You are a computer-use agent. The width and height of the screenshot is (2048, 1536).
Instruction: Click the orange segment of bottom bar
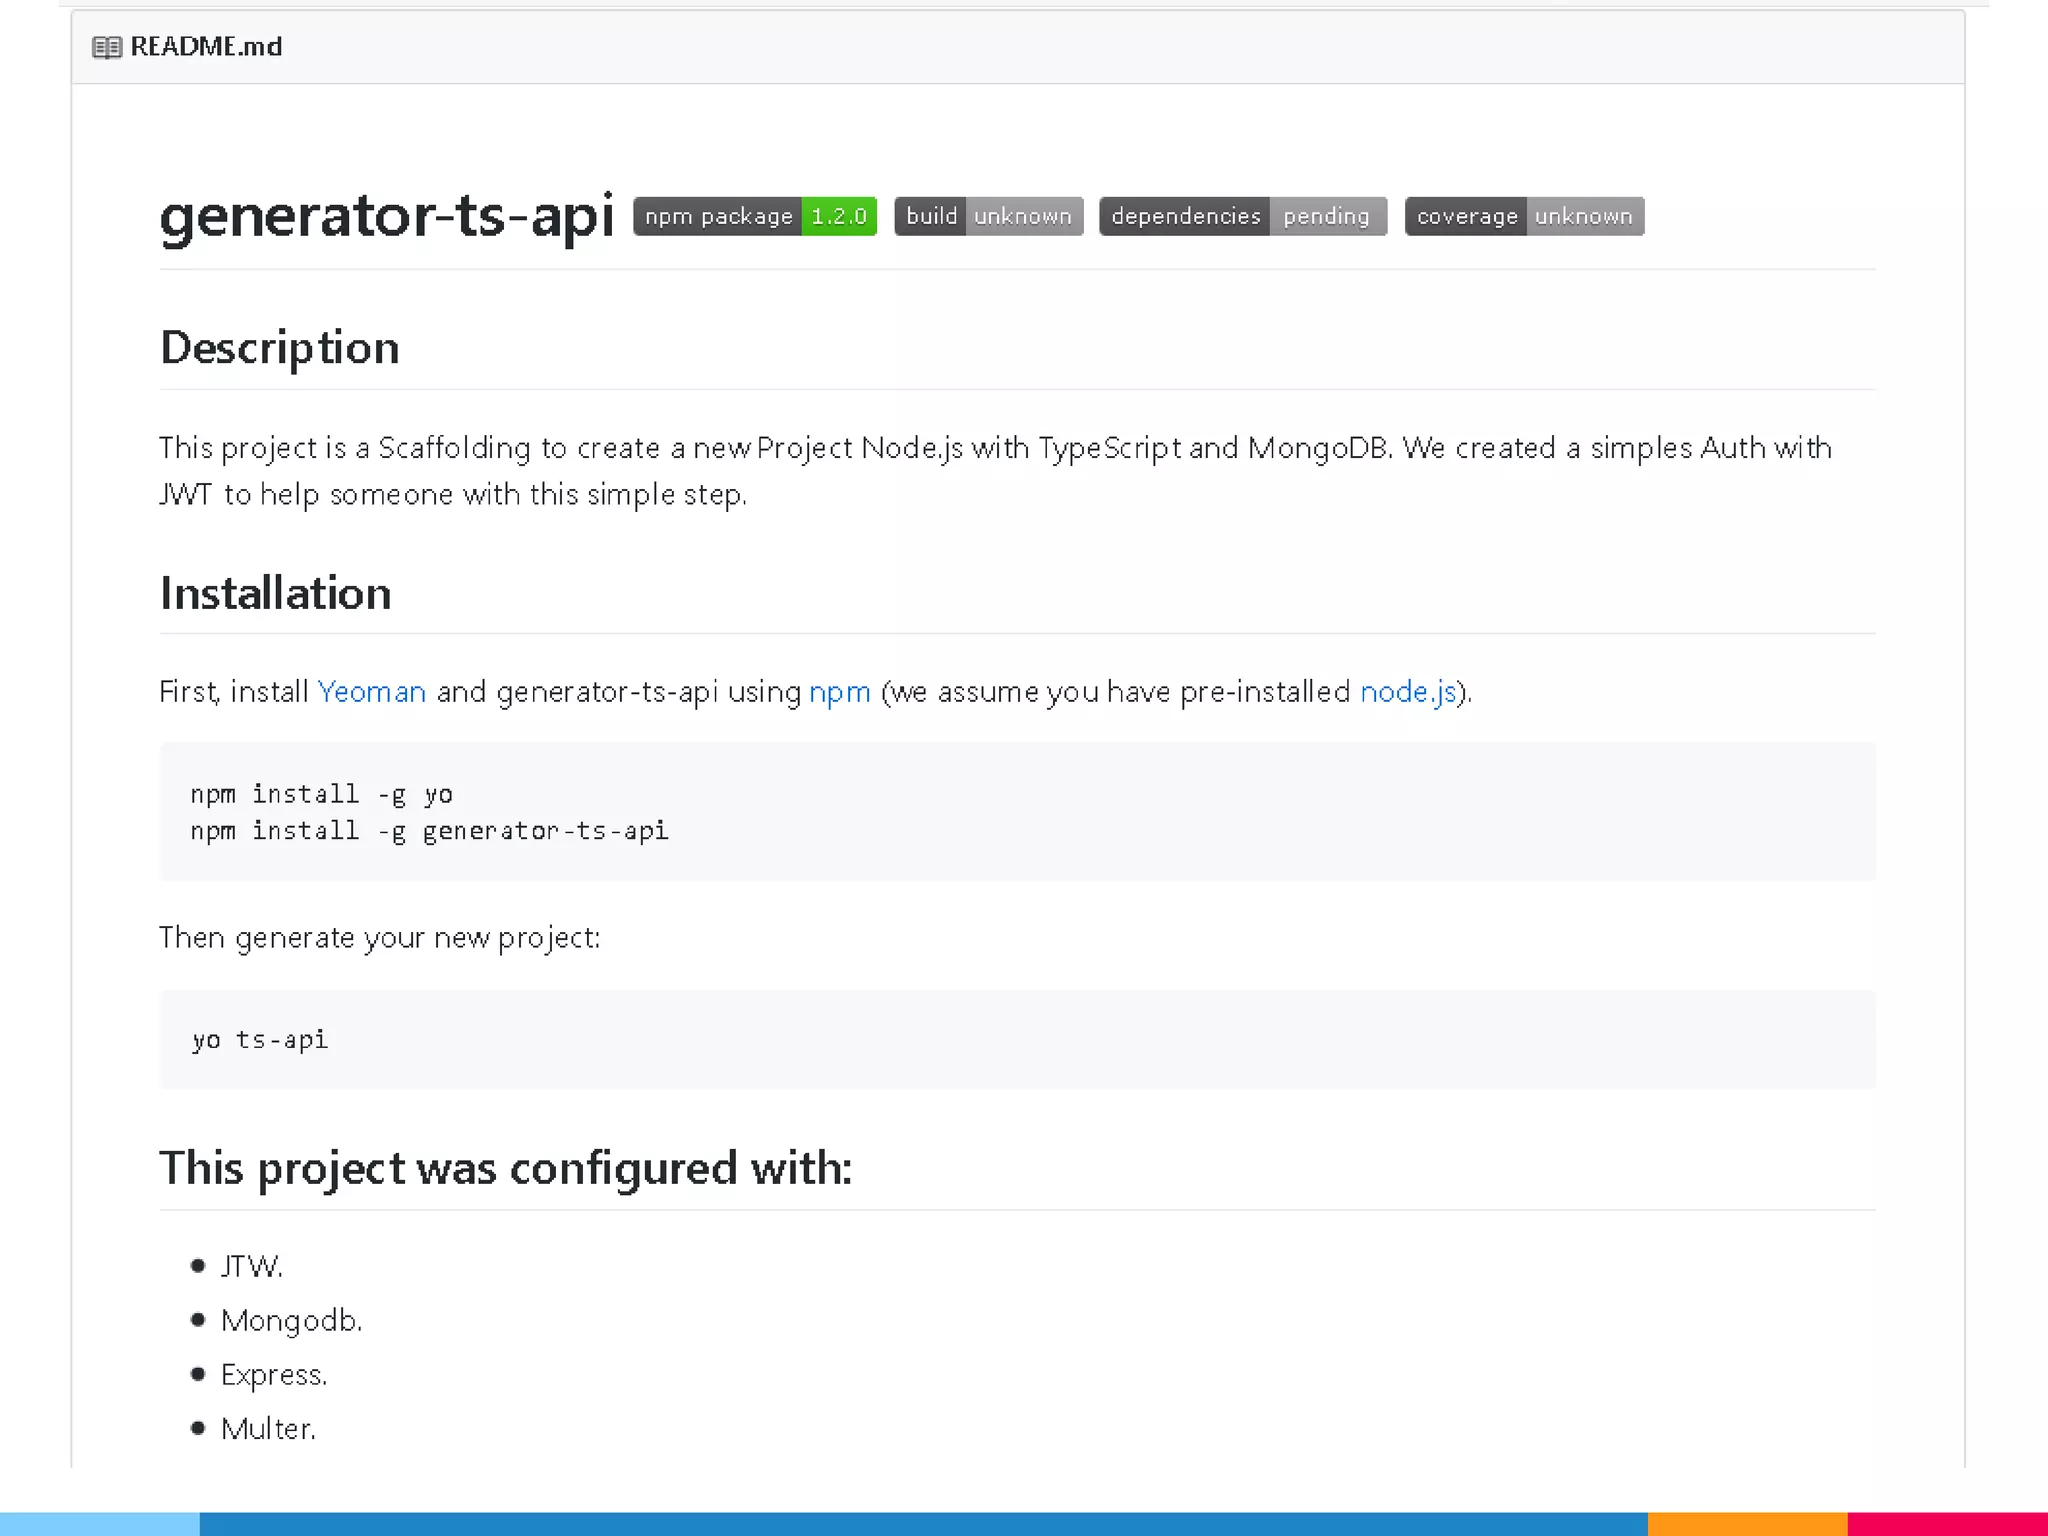[1746, 1524]
